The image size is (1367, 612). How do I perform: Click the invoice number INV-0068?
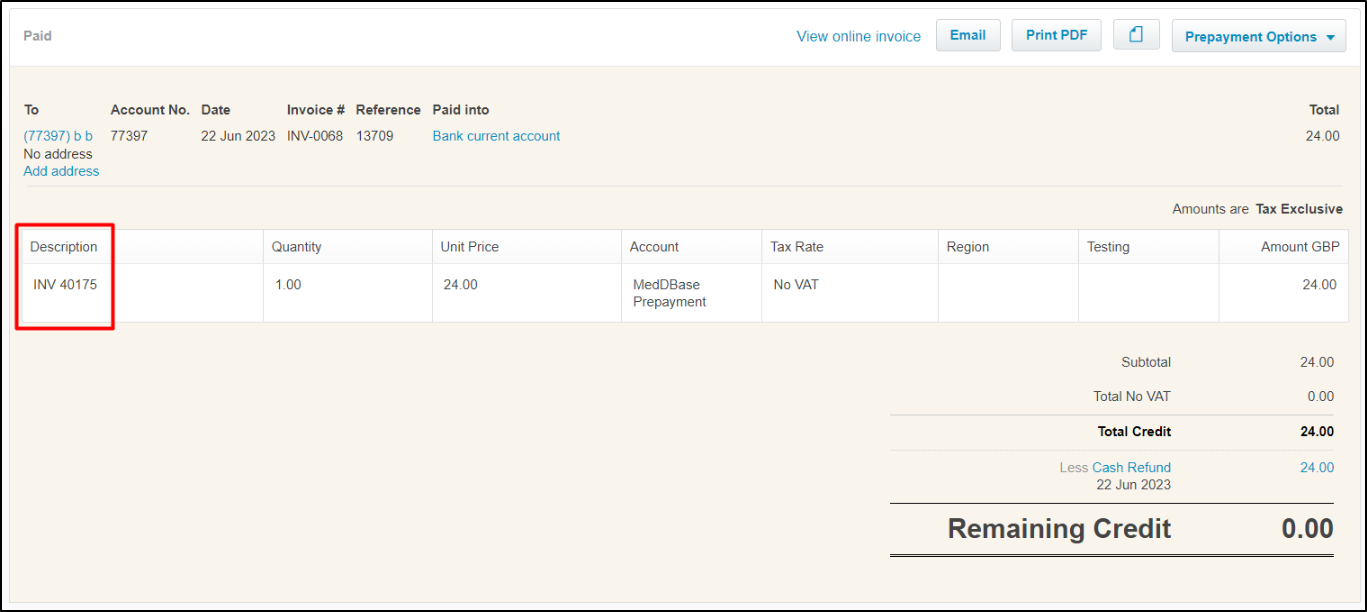(314, 136)
